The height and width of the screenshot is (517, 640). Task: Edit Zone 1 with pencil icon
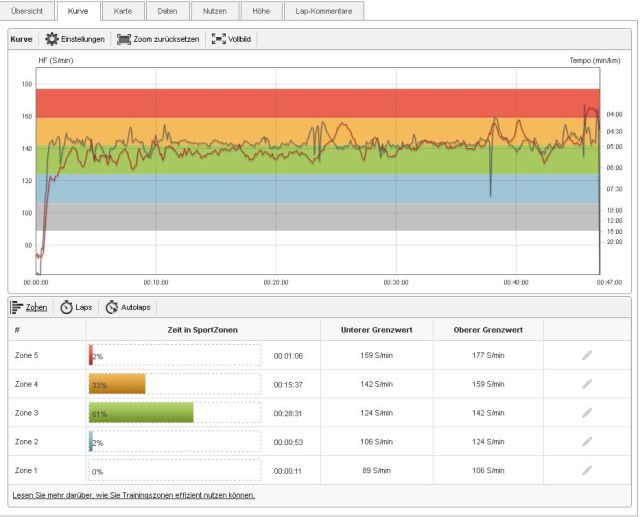pos(587,470)
